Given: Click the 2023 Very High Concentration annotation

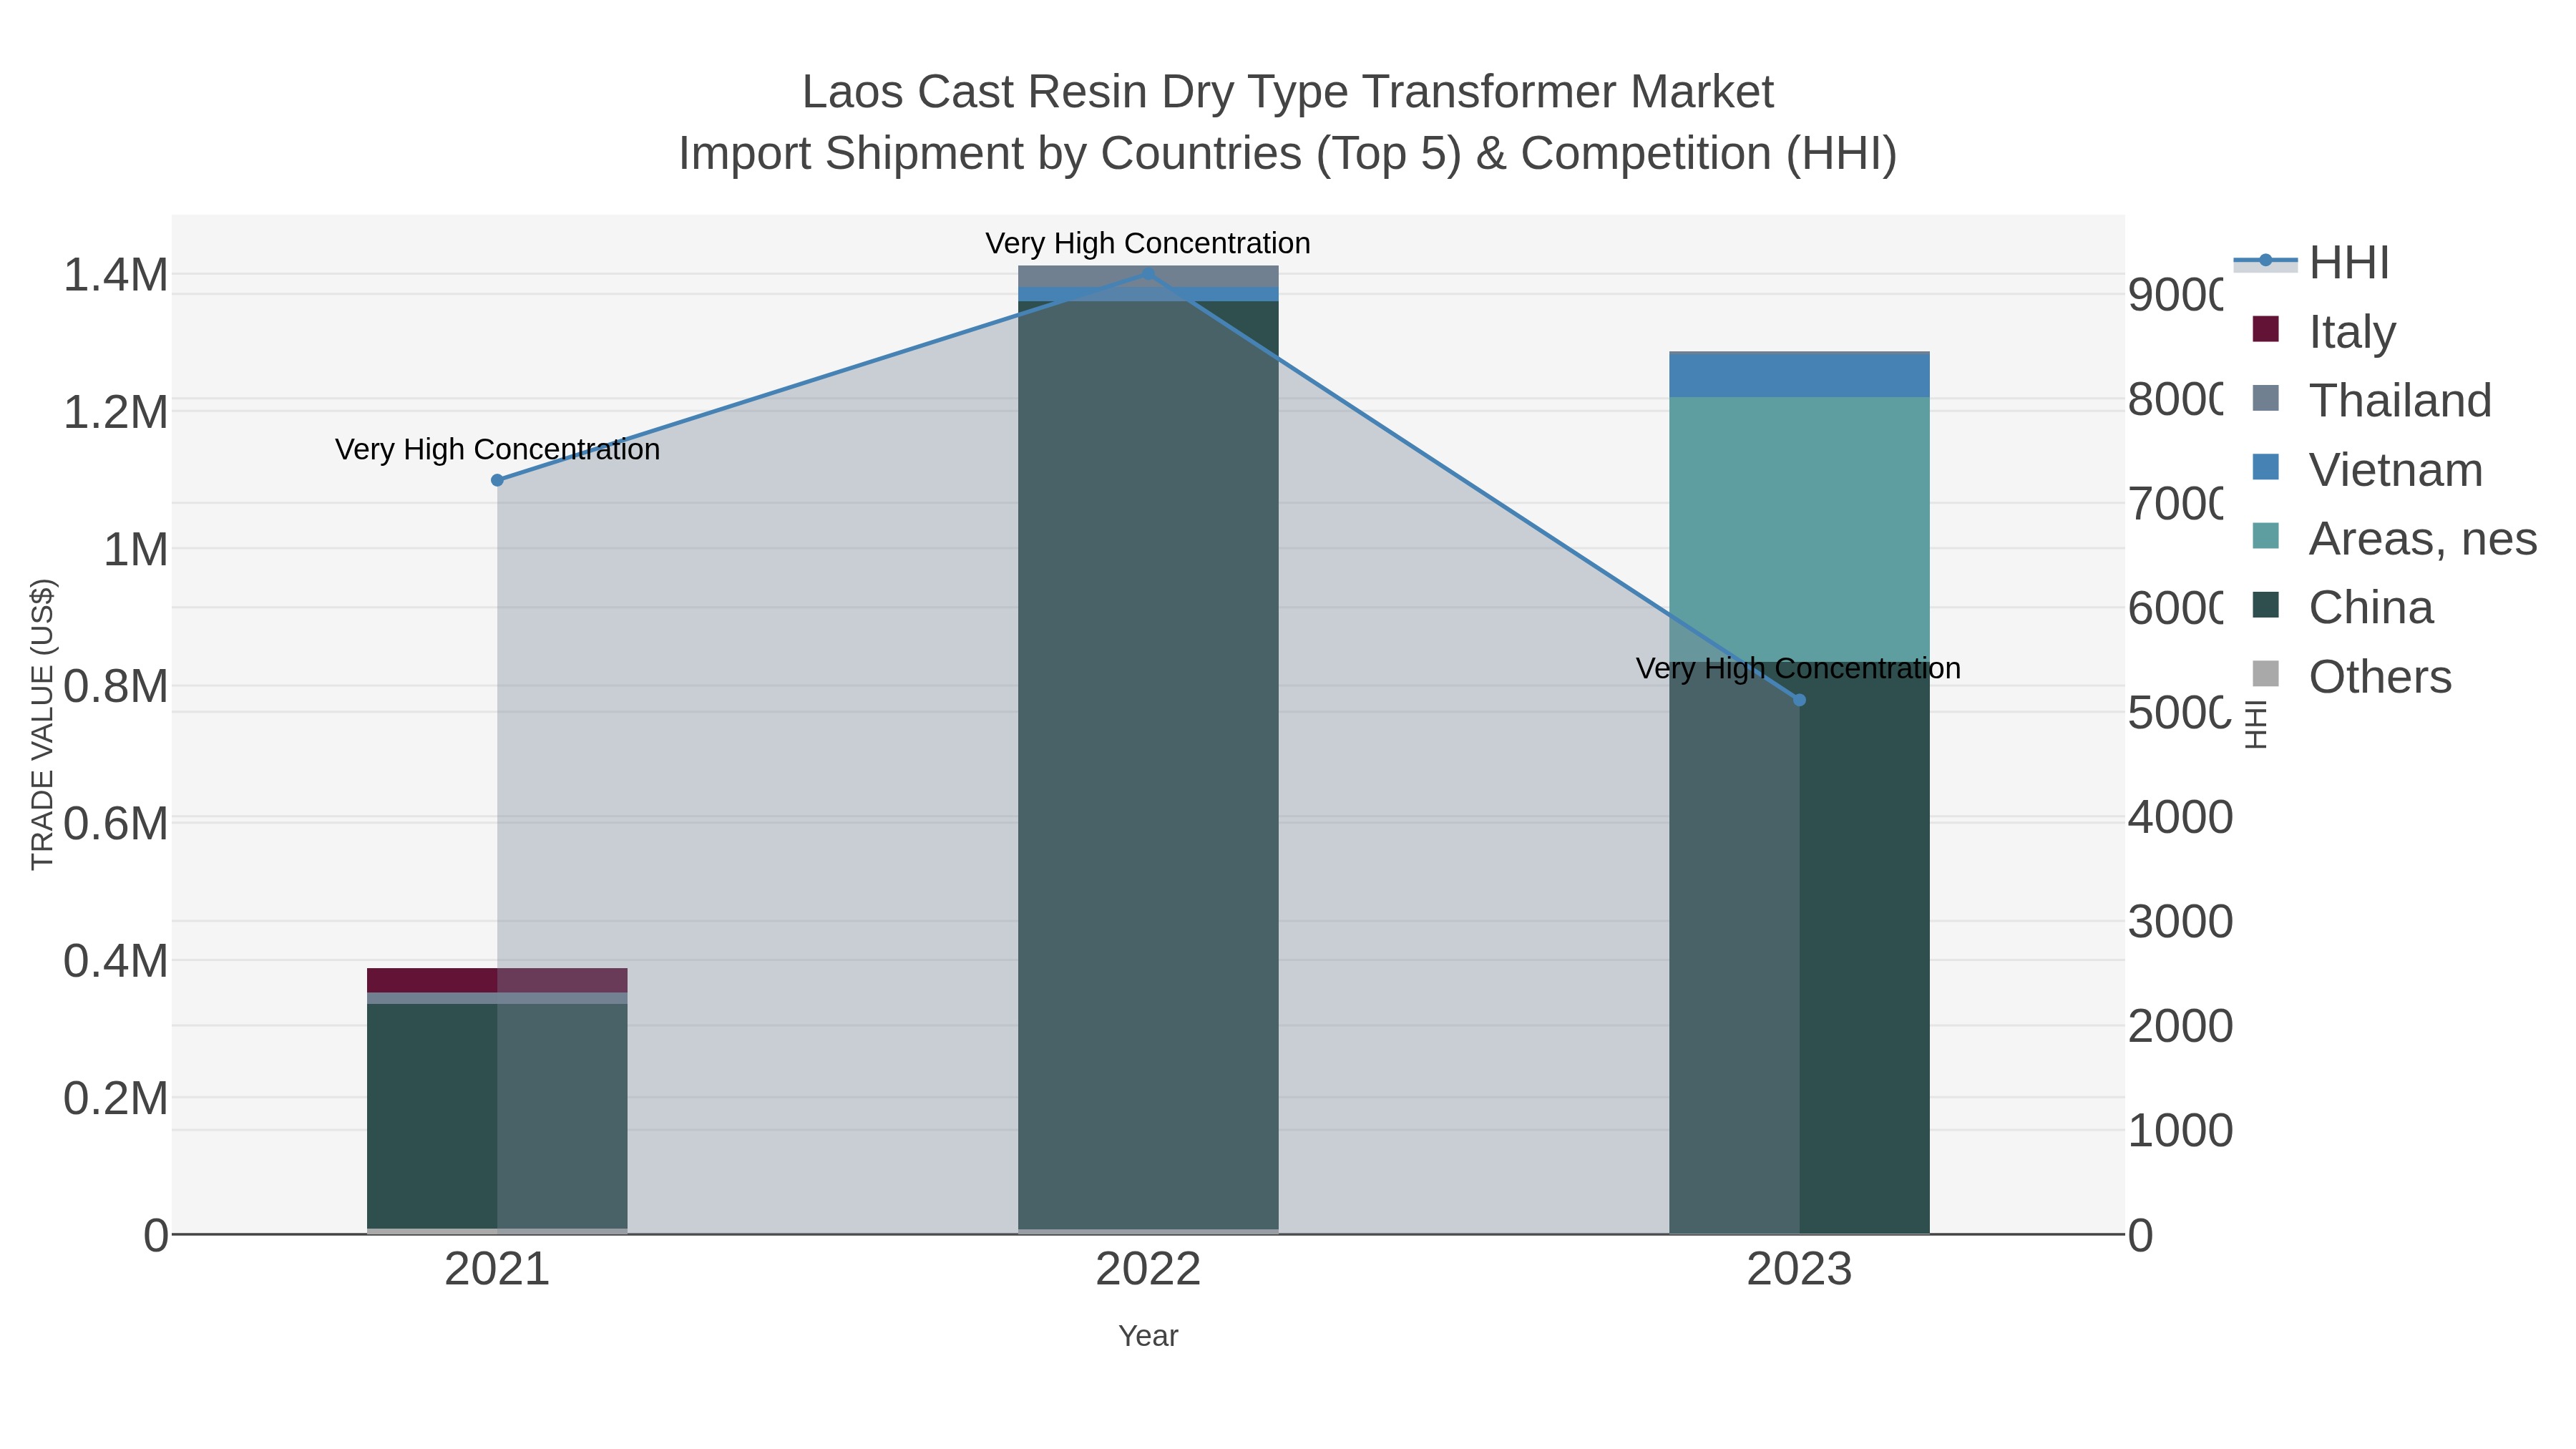Looking at the screenshot, I should click(1798, 668).
